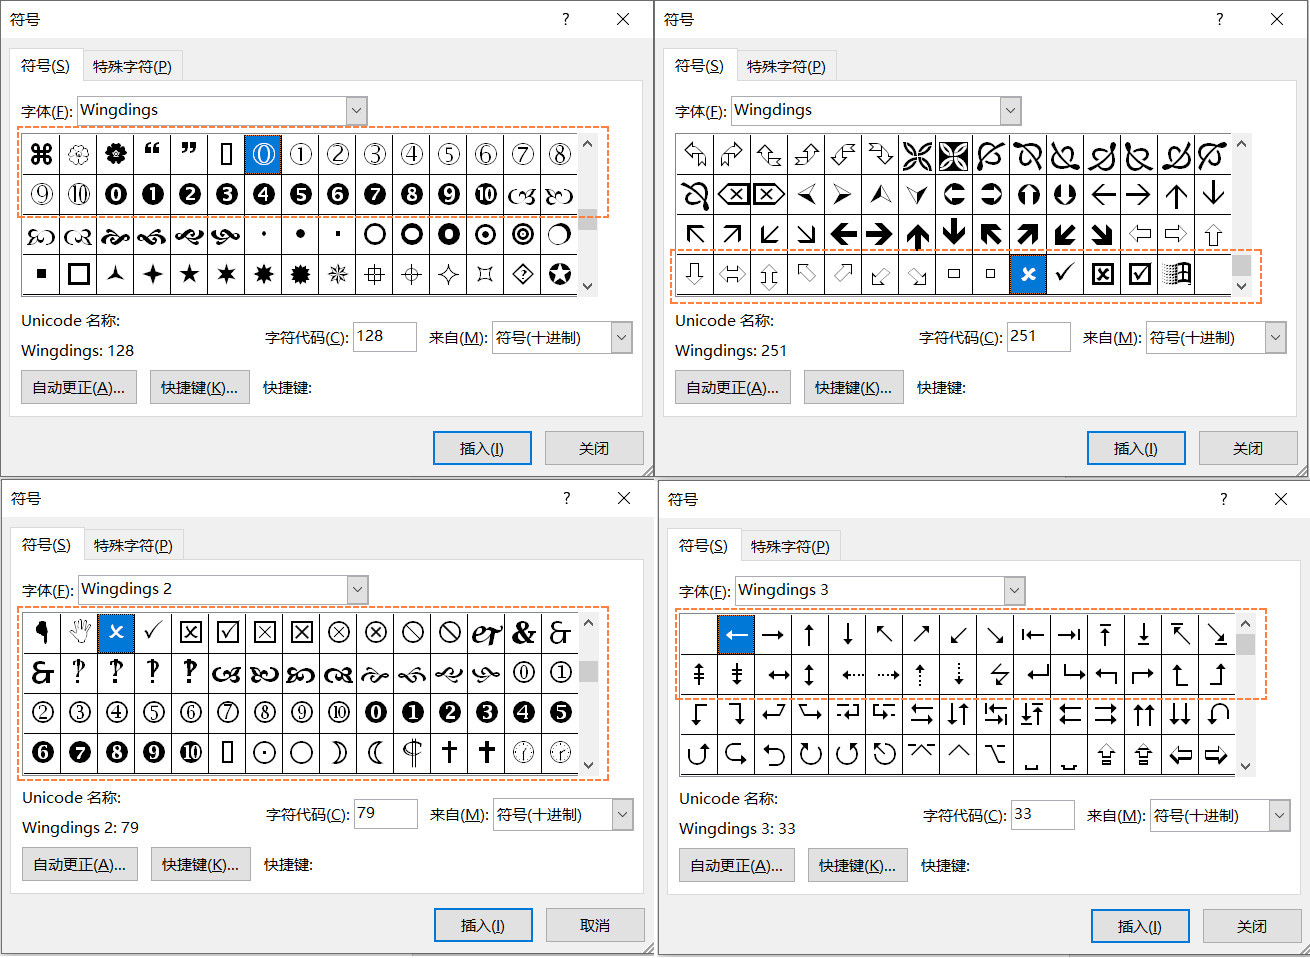Click scroll-down arrow in Wingdings 3 symbol grid
Screen dimensions: 1310x958
[1246, 767]
